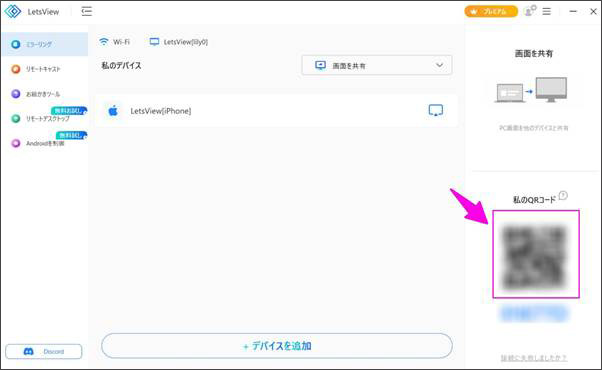This screenshot has height=370, width=602.
Task: Click the 私のデバイス heading
Action: [x=121, y=66]
